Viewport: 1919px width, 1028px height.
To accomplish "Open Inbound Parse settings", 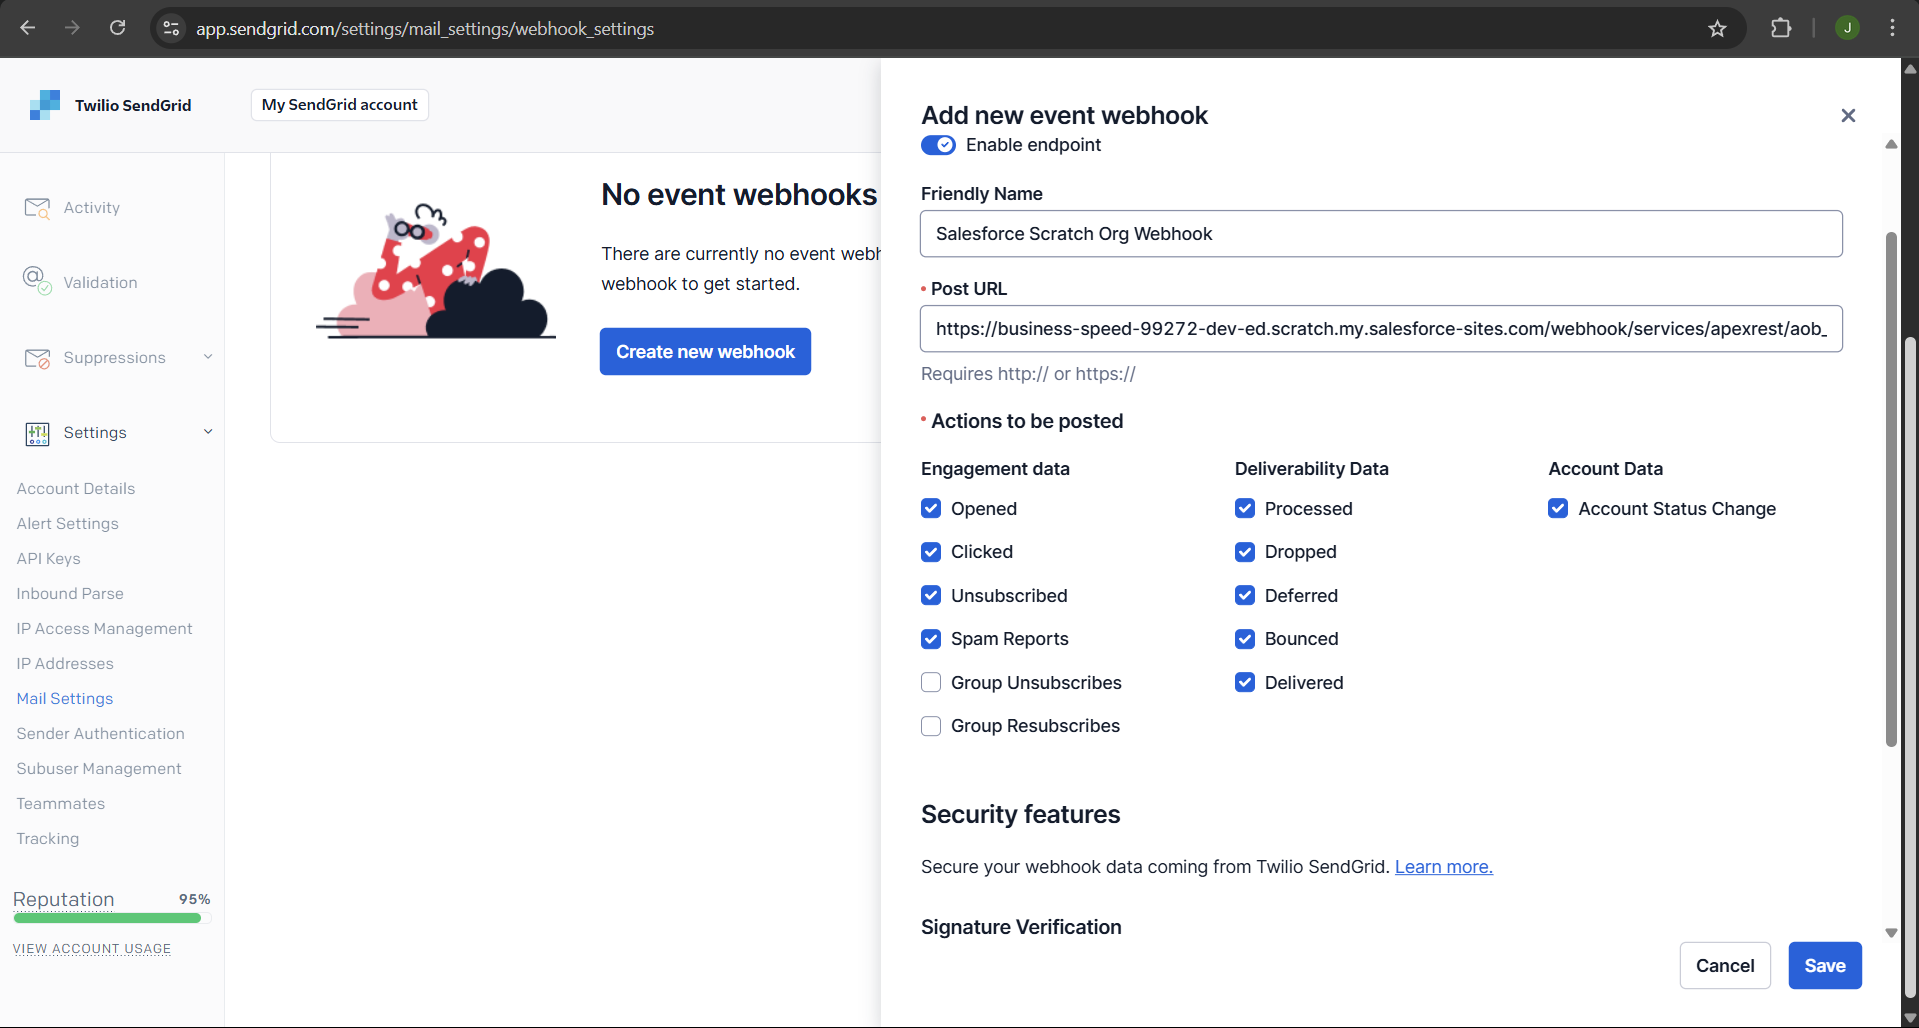I will tap(70, 593).
